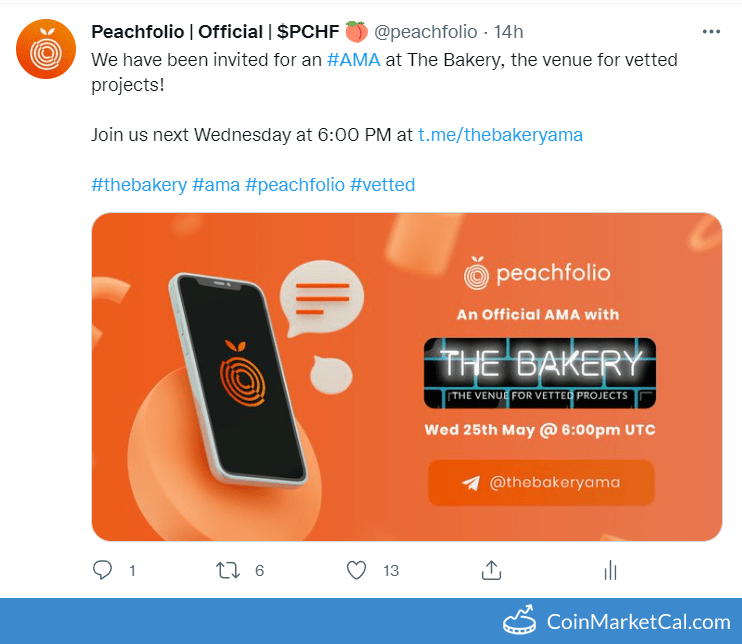742x644 pixels.
Task: Like the tweet with the heart icon
Action: 357,570
